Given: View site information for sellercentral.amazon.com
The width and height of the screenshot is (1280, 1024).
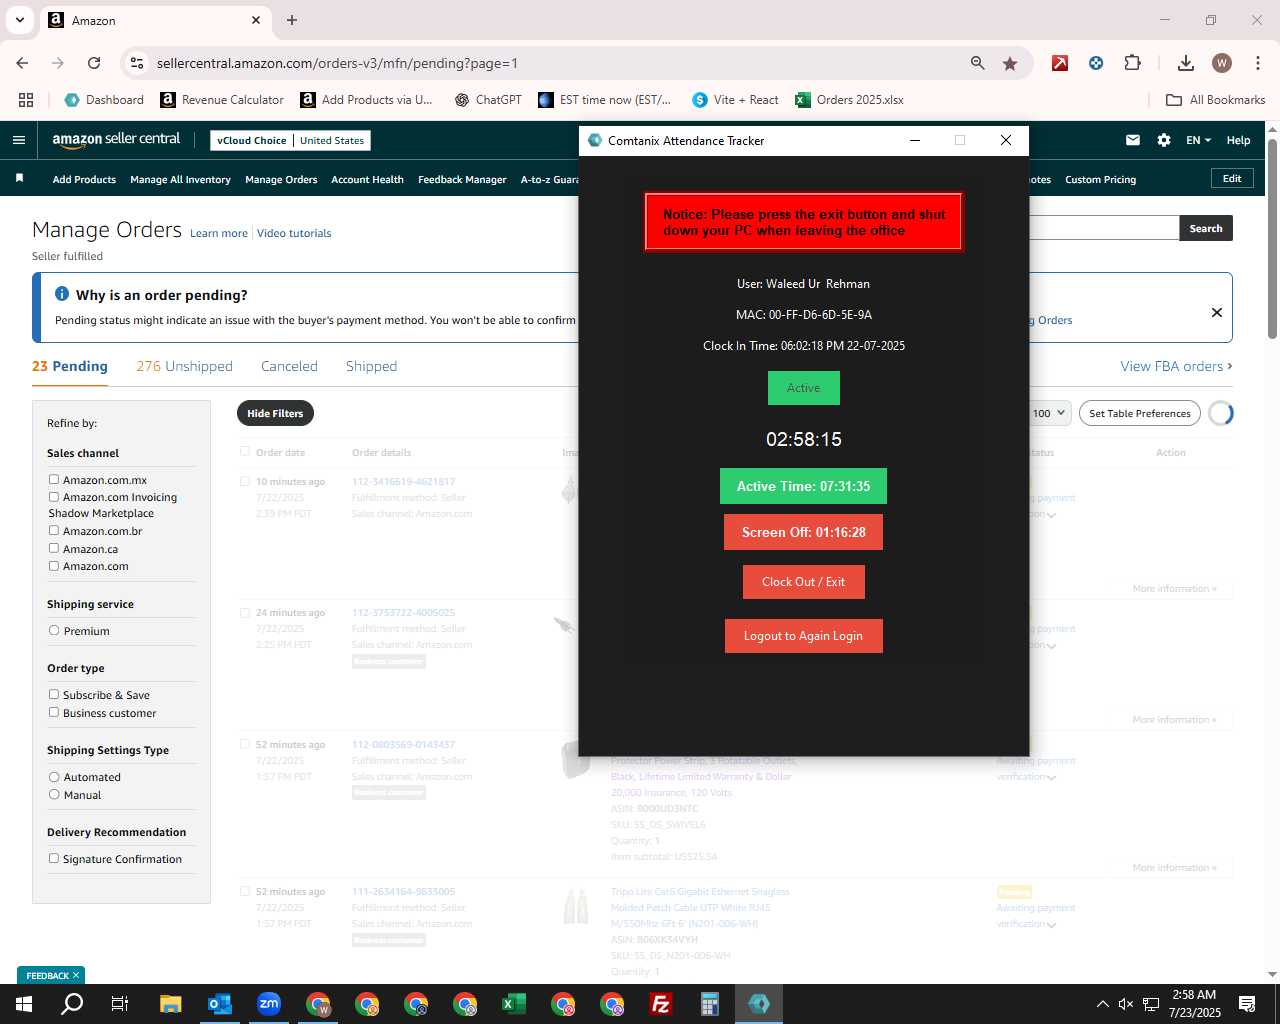Looking at the screenshot, I should pyautogui.click(x=137, y=63).
